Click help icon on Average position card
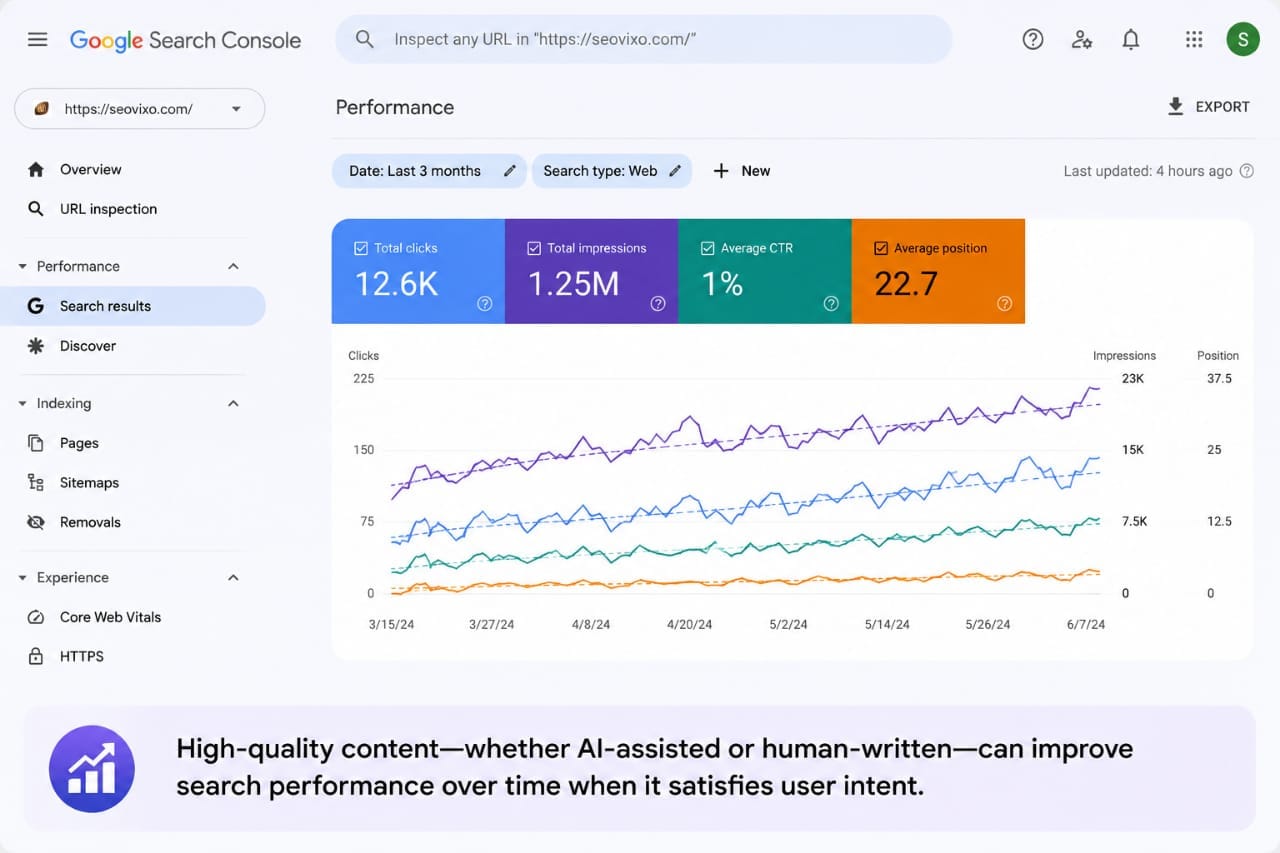Screen dimensions: 1280x853 click(x=1005, y=304)
